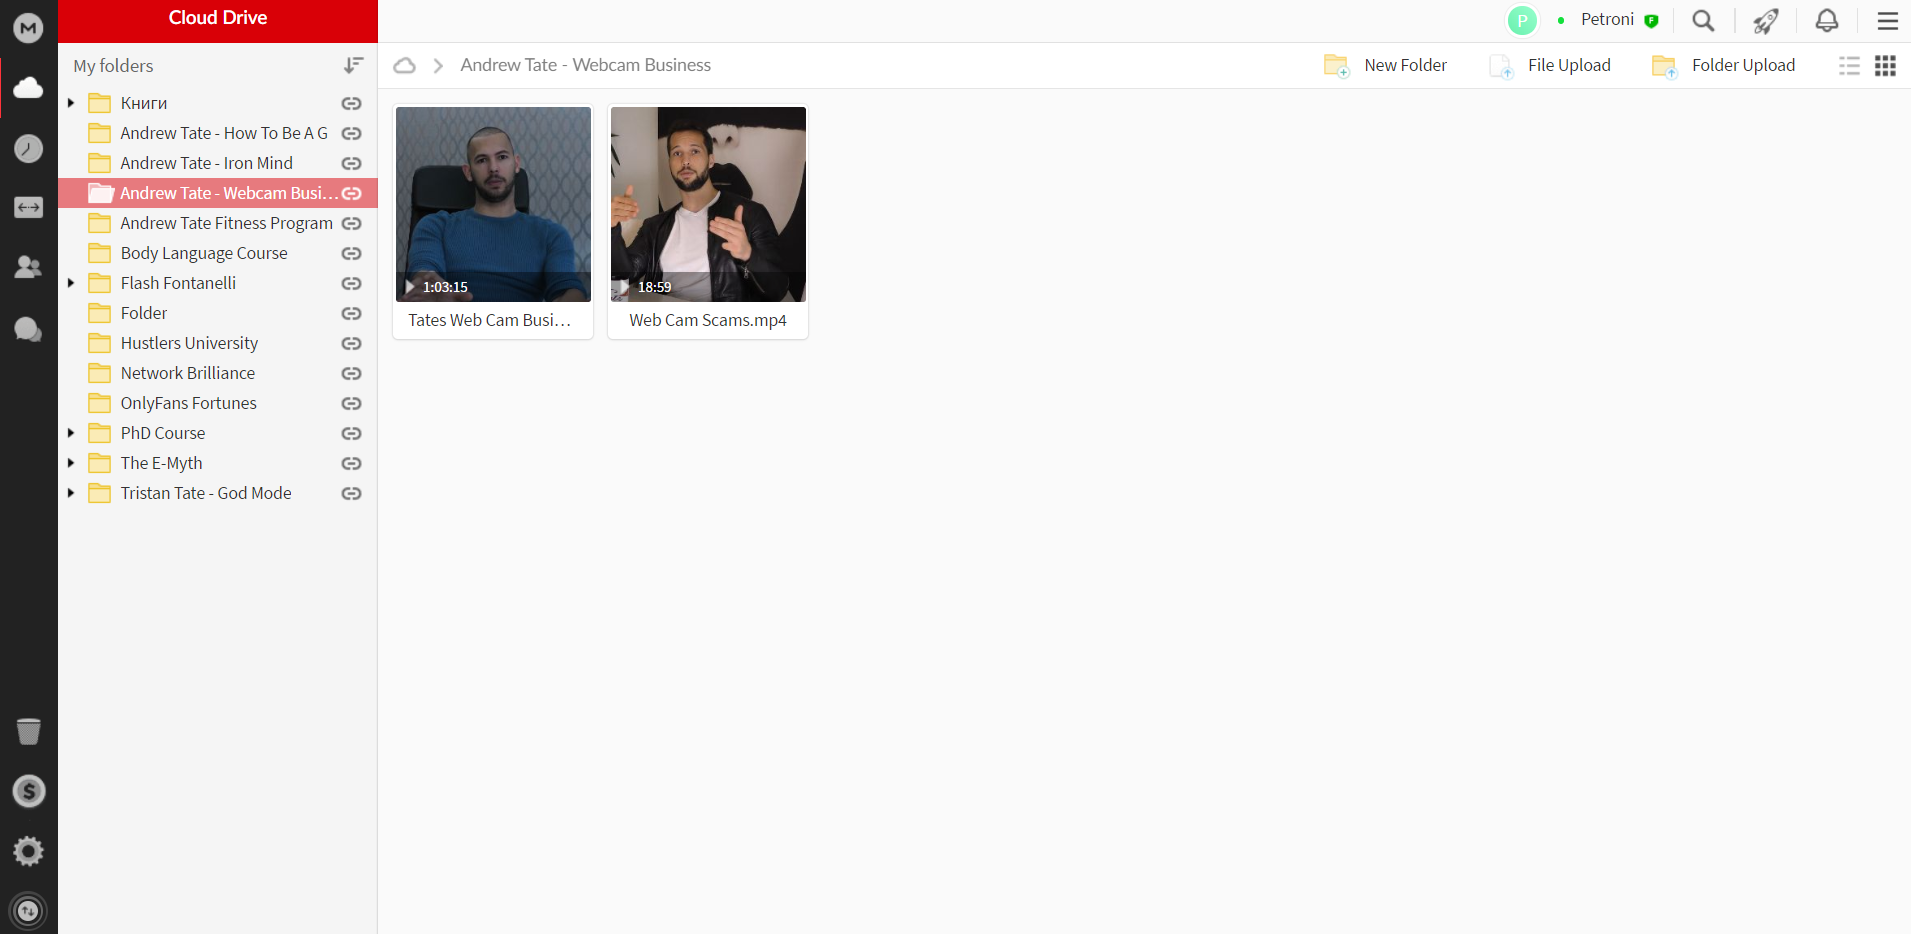The width and height of the screenshot is (1911, 934).
Task: Click link icon beside OnlyFans Fortunes
Action: coord(351,403)
